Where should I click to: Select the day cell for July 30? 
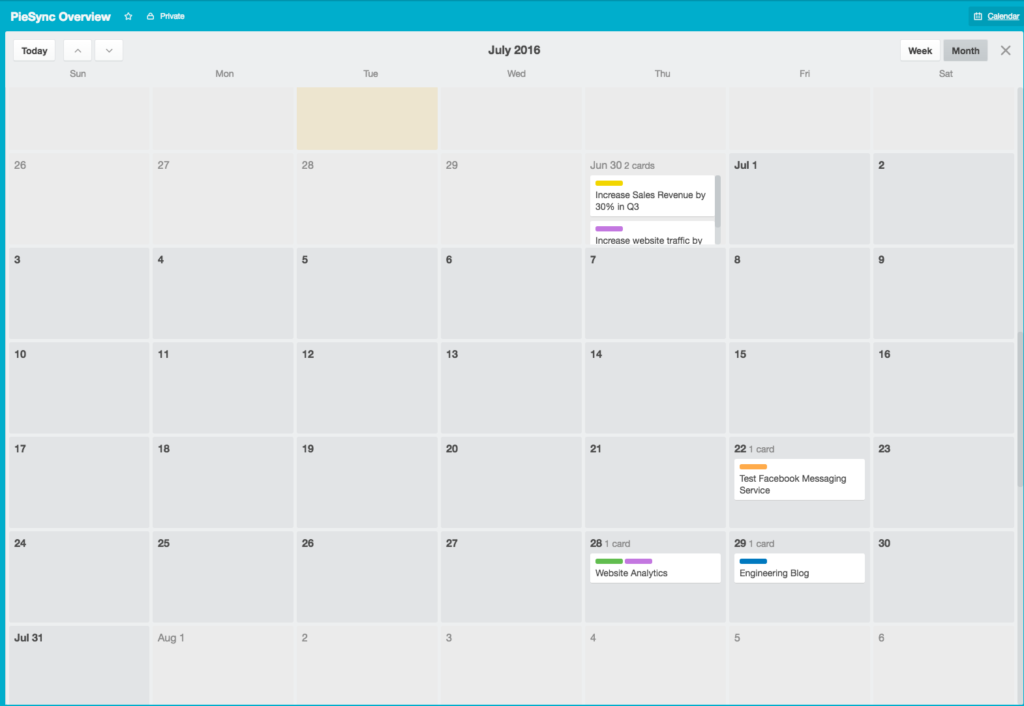point(944,577)
